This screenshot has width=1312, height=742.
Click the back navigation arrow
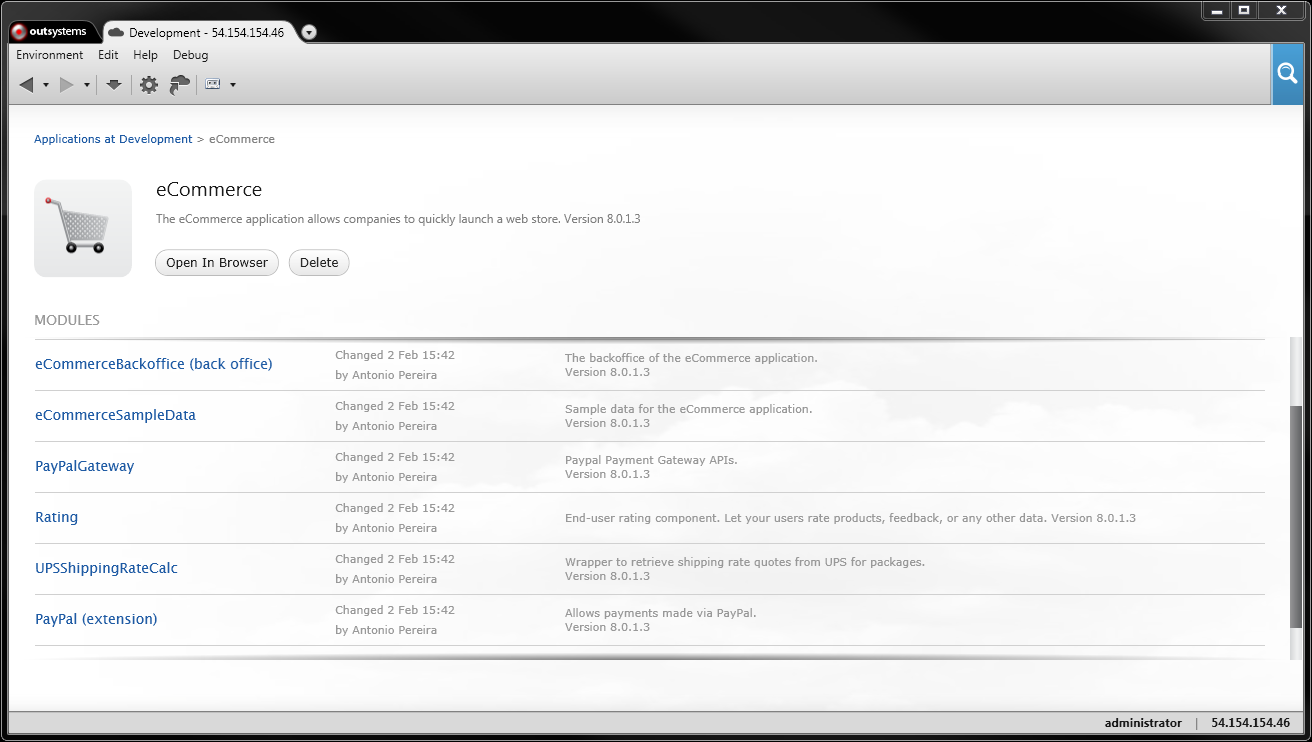[27, 85]
